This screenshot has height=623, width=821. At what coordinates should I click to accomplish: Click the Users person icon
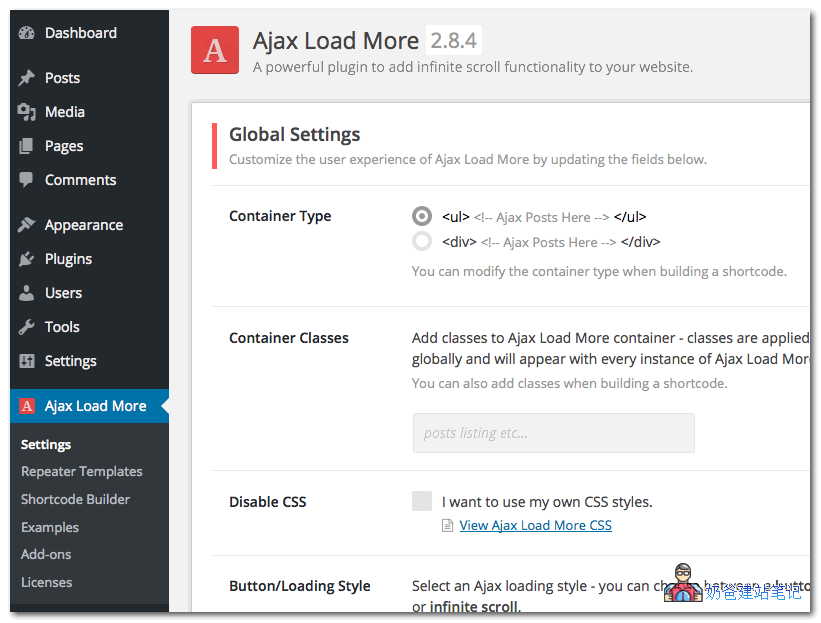(27, 292)
